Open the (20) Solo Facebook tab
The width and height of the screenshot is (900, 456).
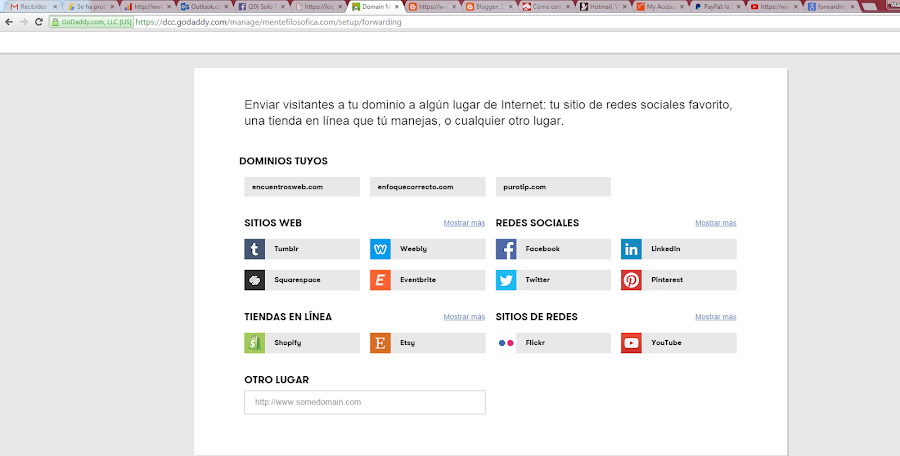(261, 7)
